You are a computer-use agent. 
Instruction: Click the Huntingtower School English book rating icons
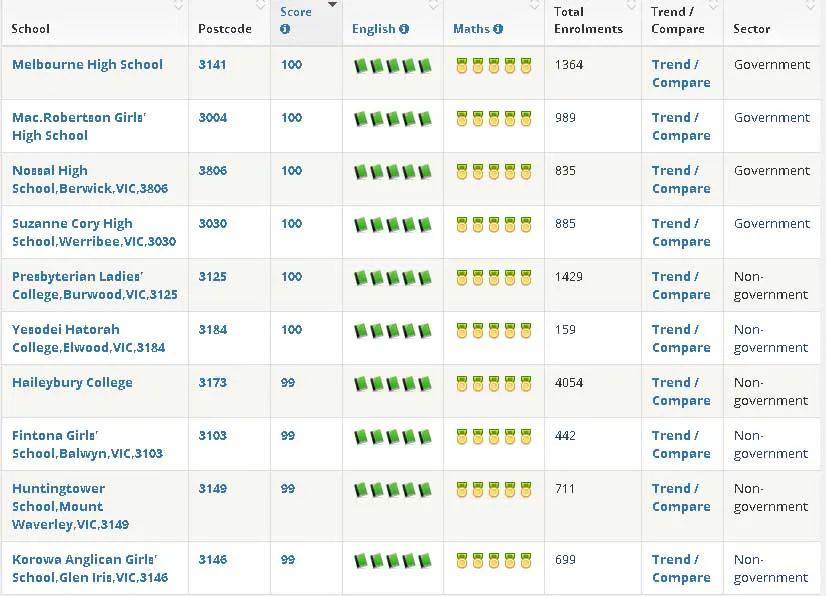point(392,490)
